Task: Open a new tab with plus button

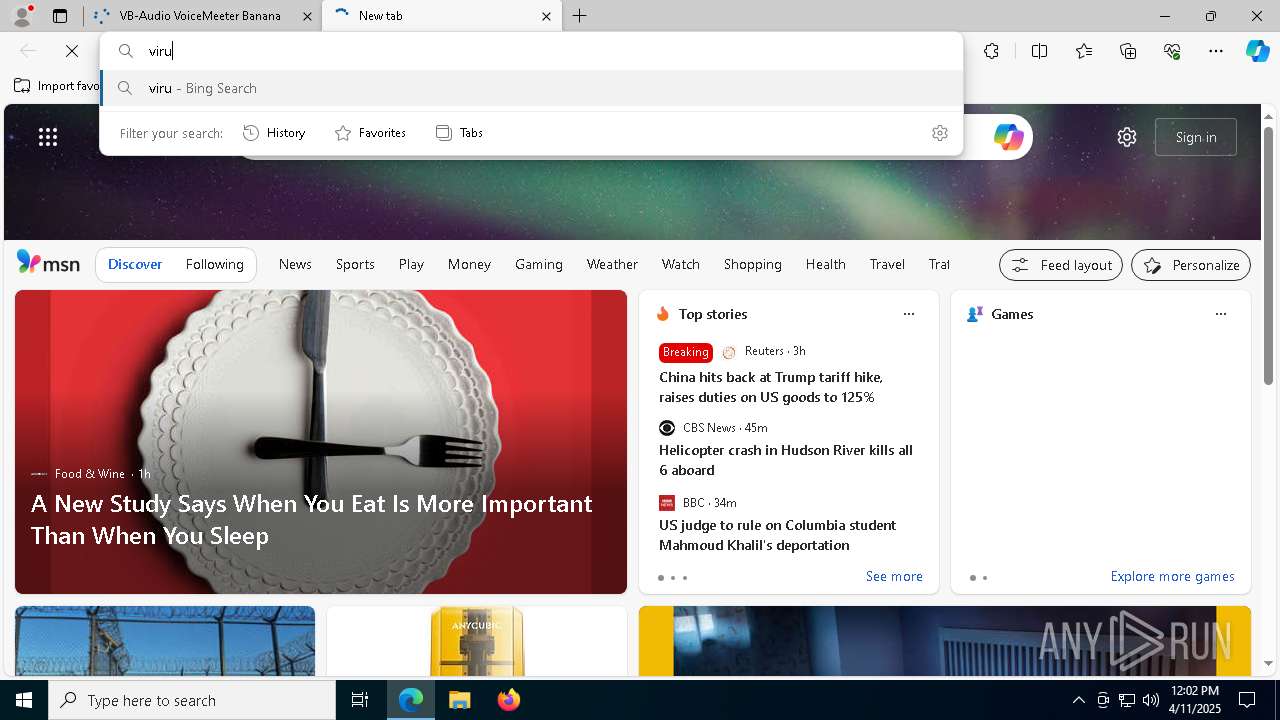Action: [580, 16]
